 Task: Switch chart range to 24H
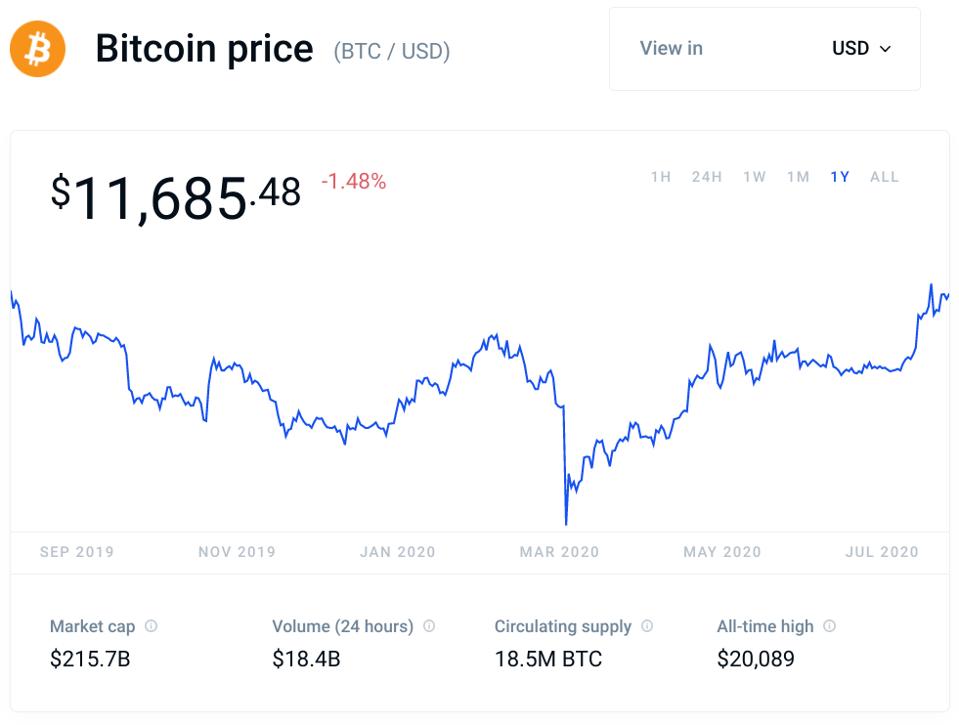pos(706,177)
